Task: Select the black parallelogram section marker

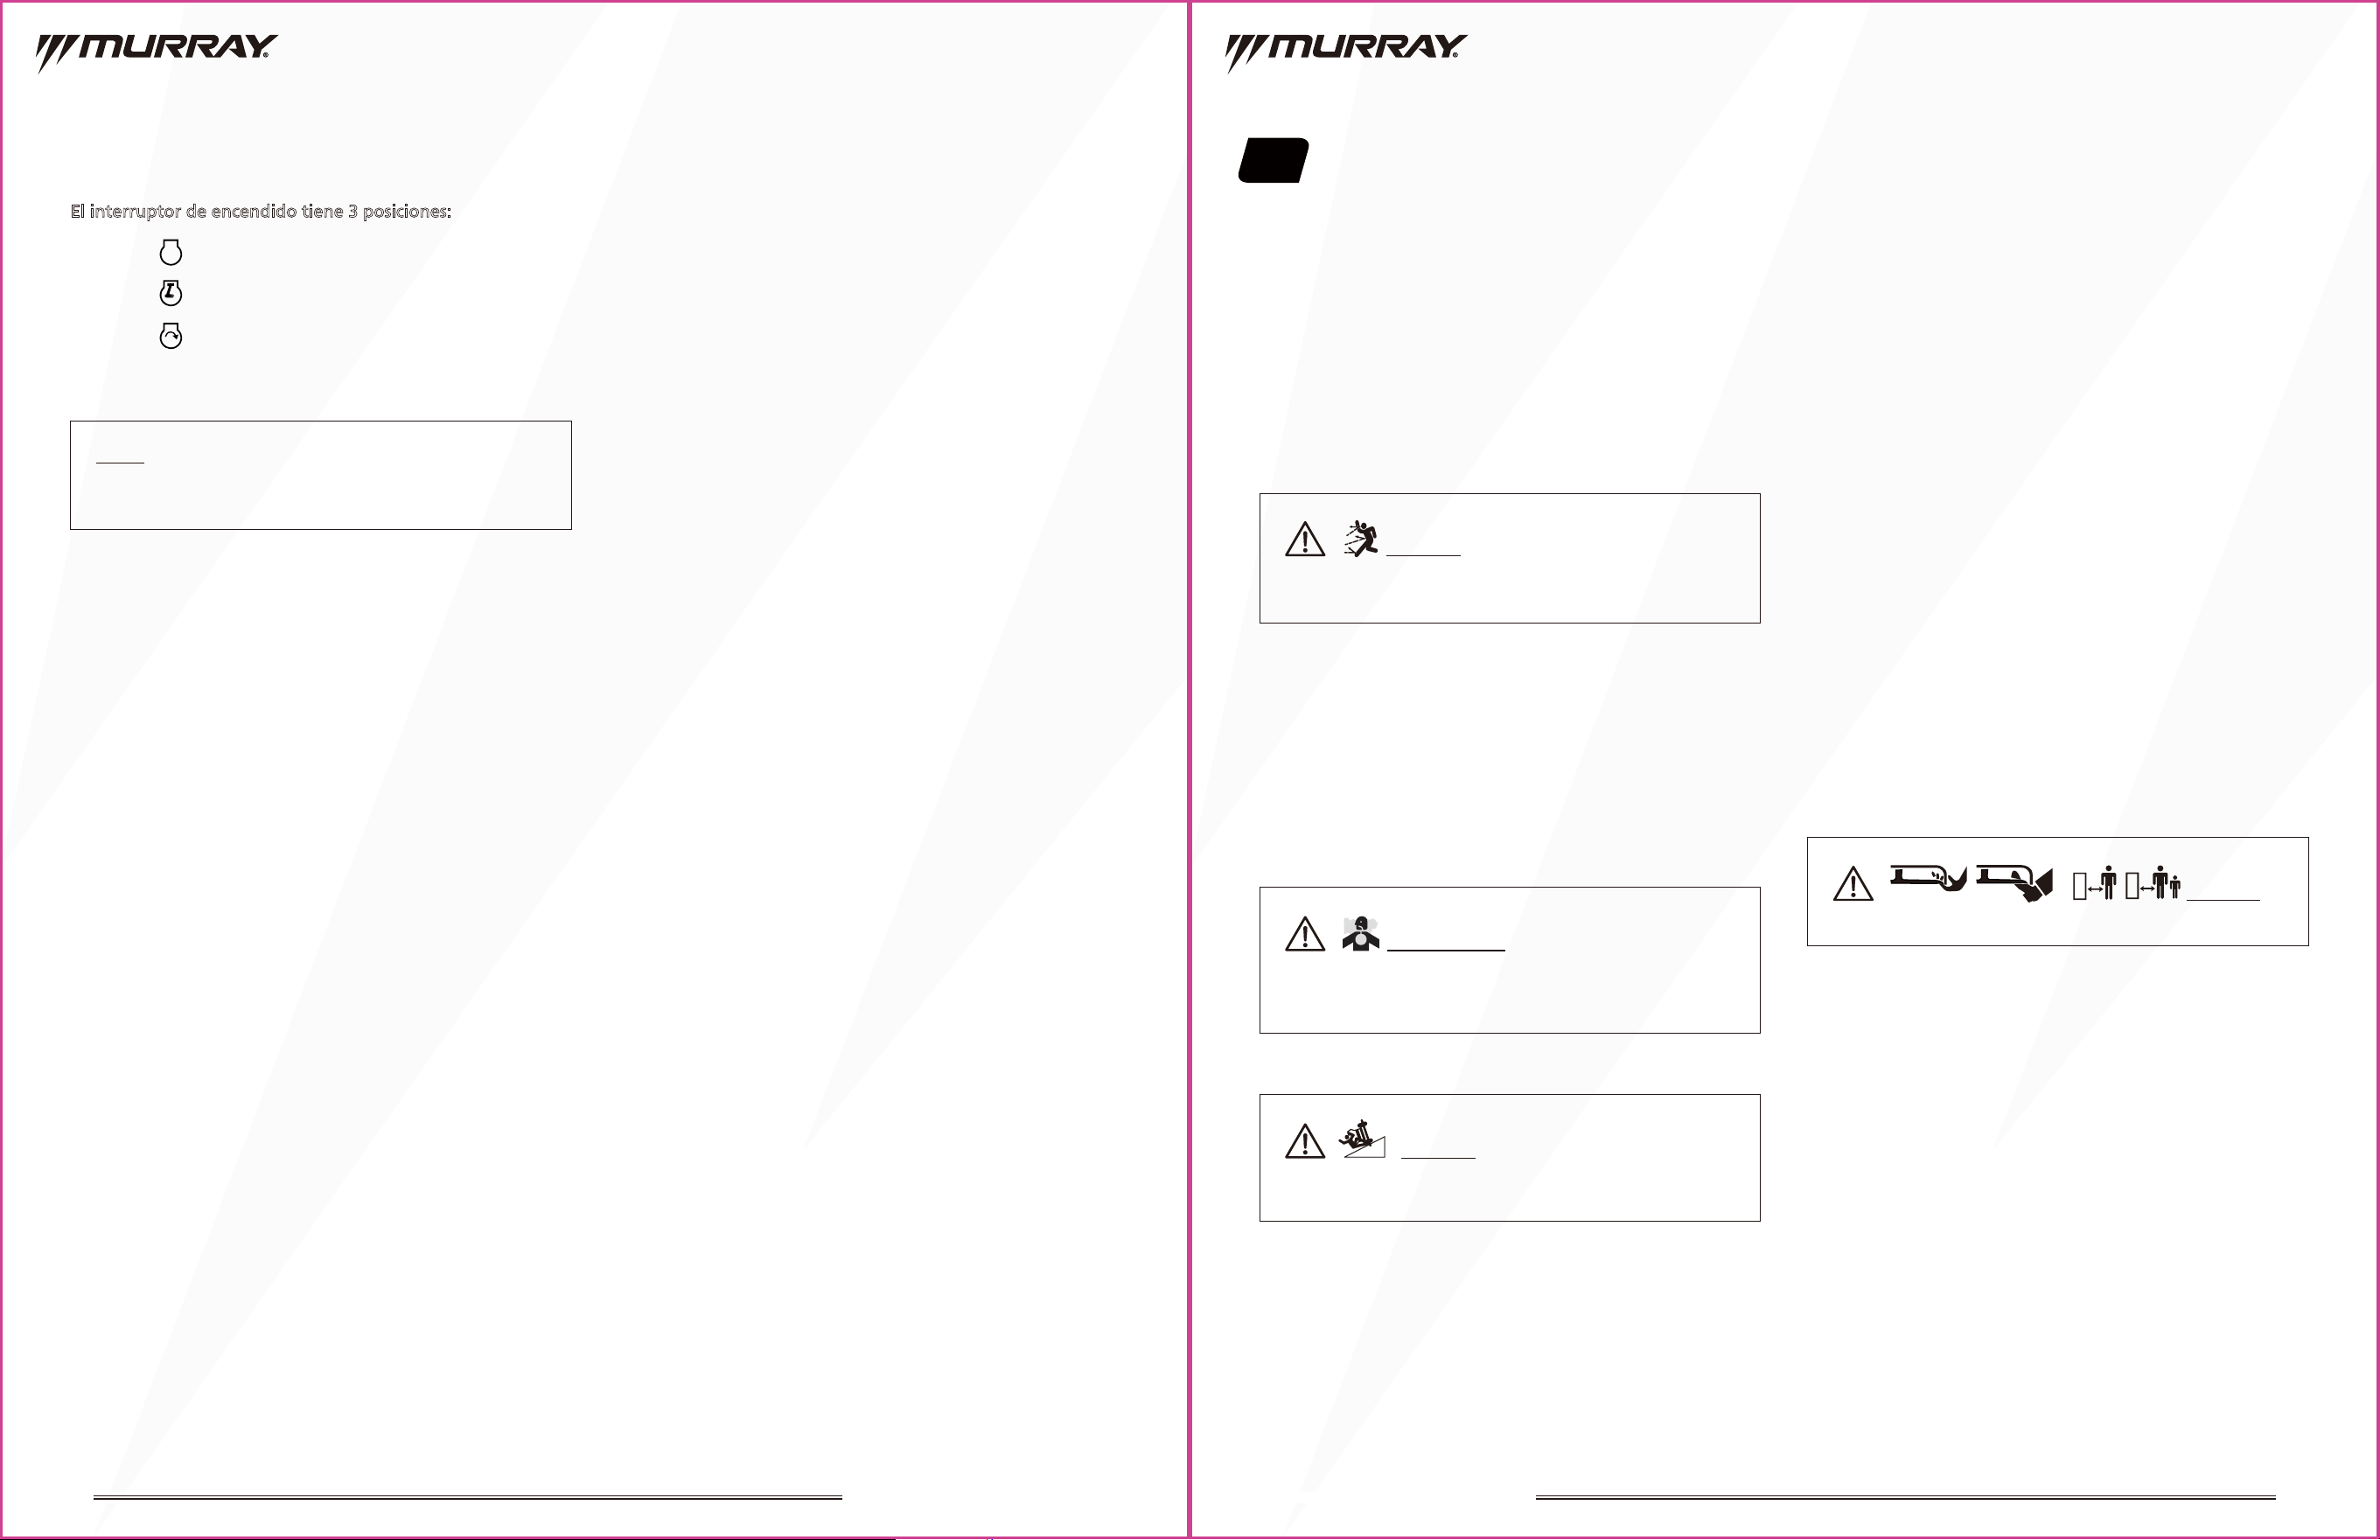Action: pyautogui.click(x=1274, y=160)
